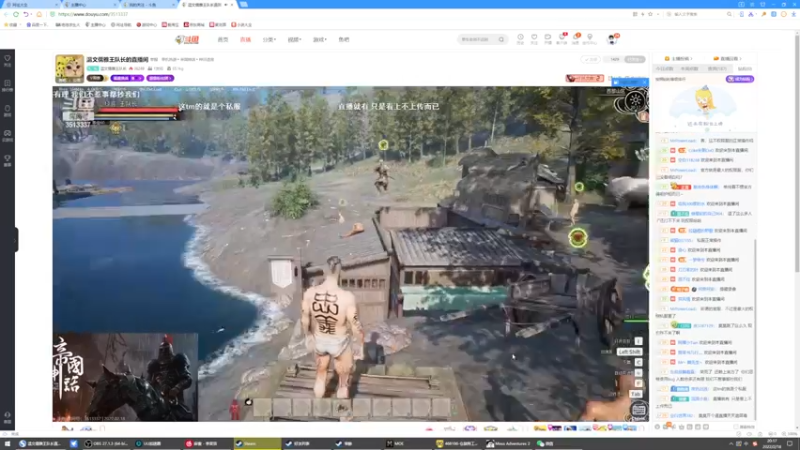The height and width of the screenshot is (450, 800).
Task: Open the OBS taskbar item
Action: pyautogui.click(x=106, y=444)
